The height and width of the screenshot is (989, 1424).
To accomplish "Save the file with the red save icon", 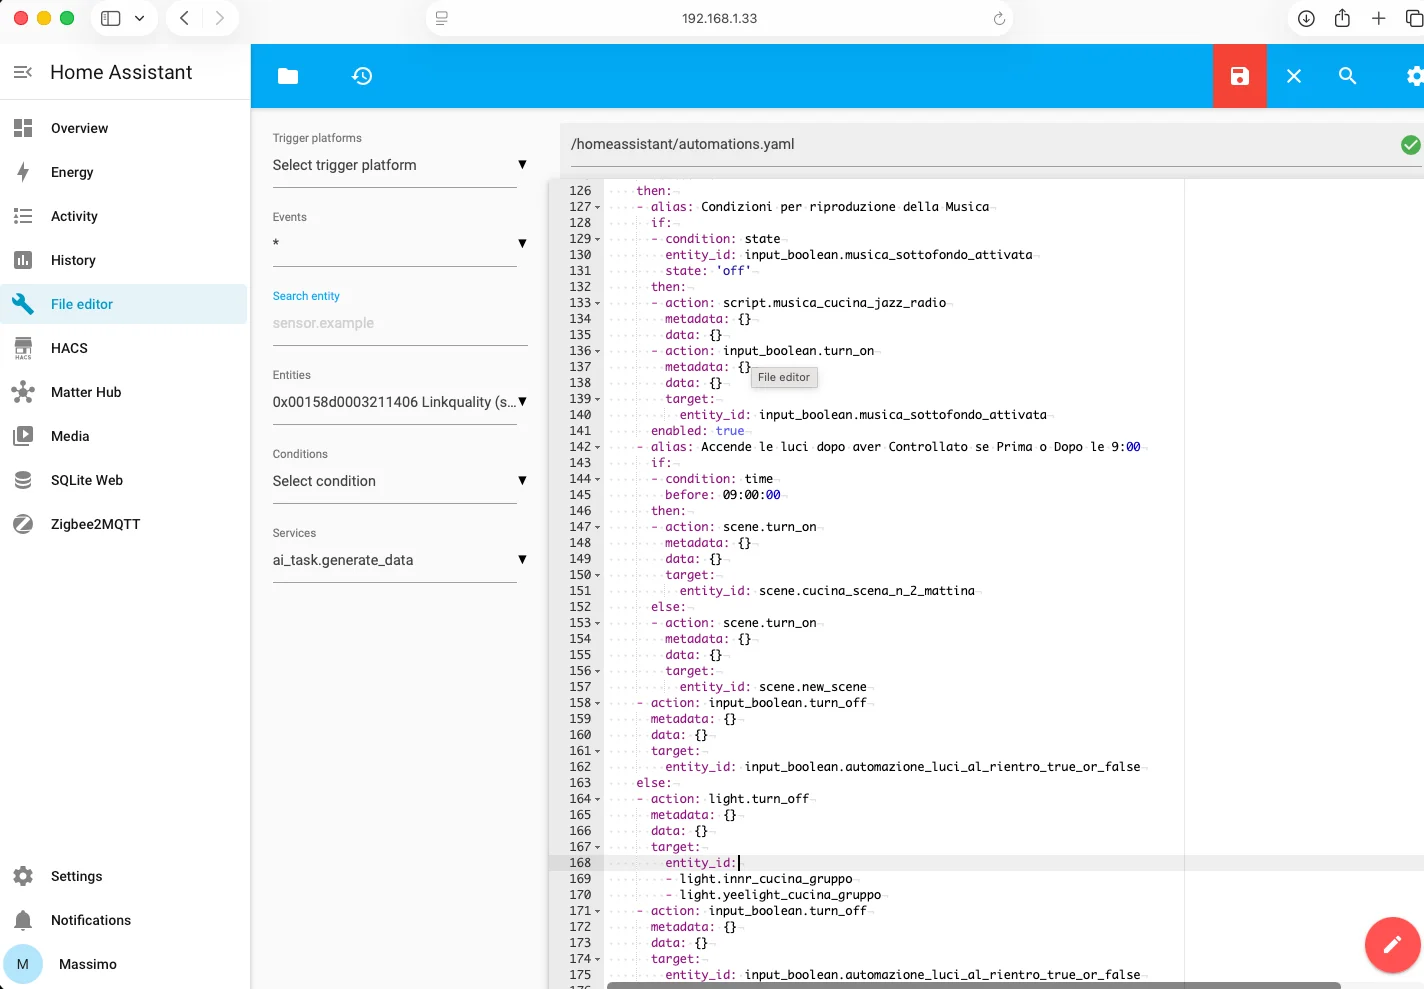I will tap(1240, 76).
